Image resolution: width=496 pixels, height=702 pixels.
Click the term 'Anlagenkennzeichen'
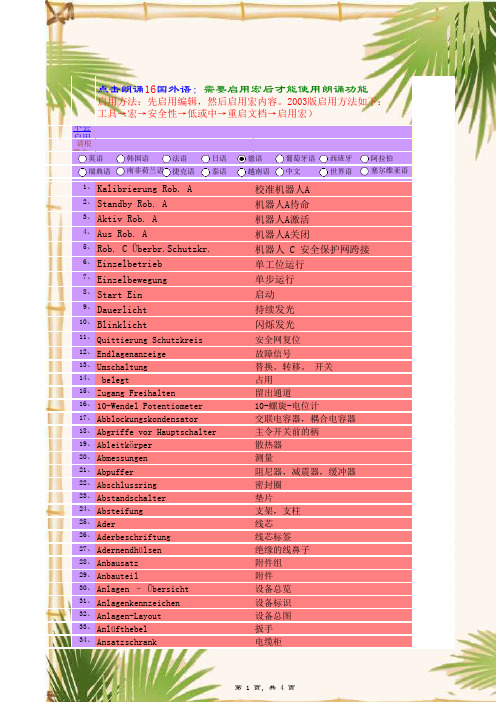(138, 604)
